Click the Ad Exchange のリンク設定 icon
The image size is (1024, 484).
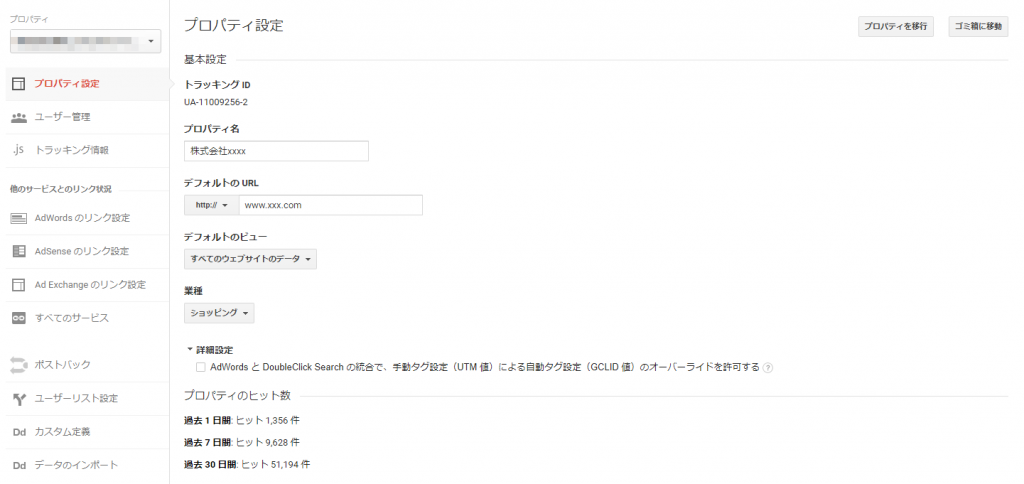coord(18,285)
